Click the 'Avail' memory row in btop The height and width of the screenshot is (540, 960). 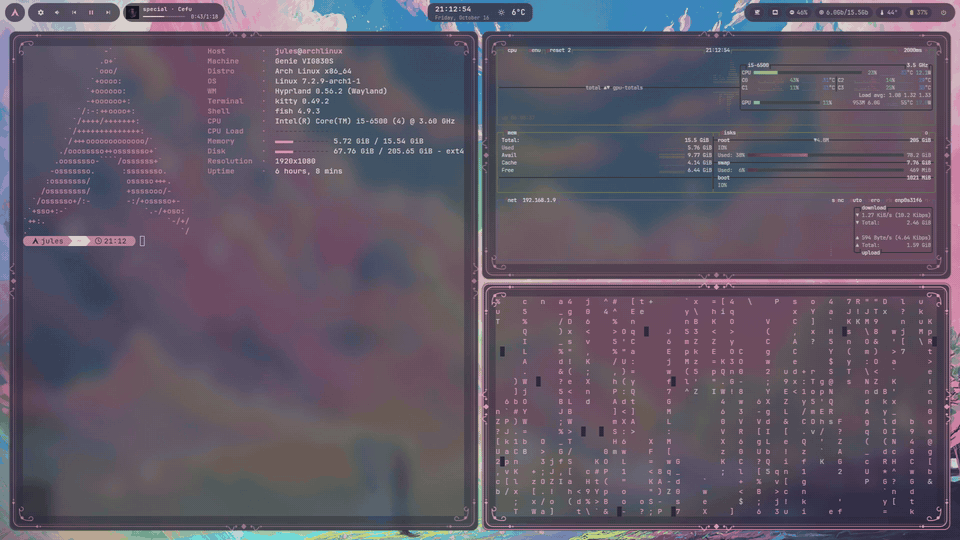(x=606, y=155)
